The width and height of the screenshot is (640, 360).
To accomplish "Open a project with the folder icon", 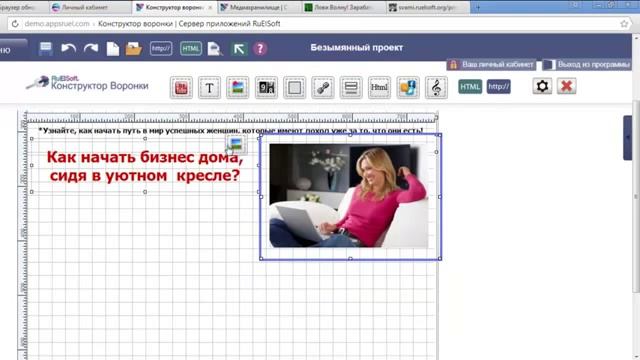I will coord(133,49).
